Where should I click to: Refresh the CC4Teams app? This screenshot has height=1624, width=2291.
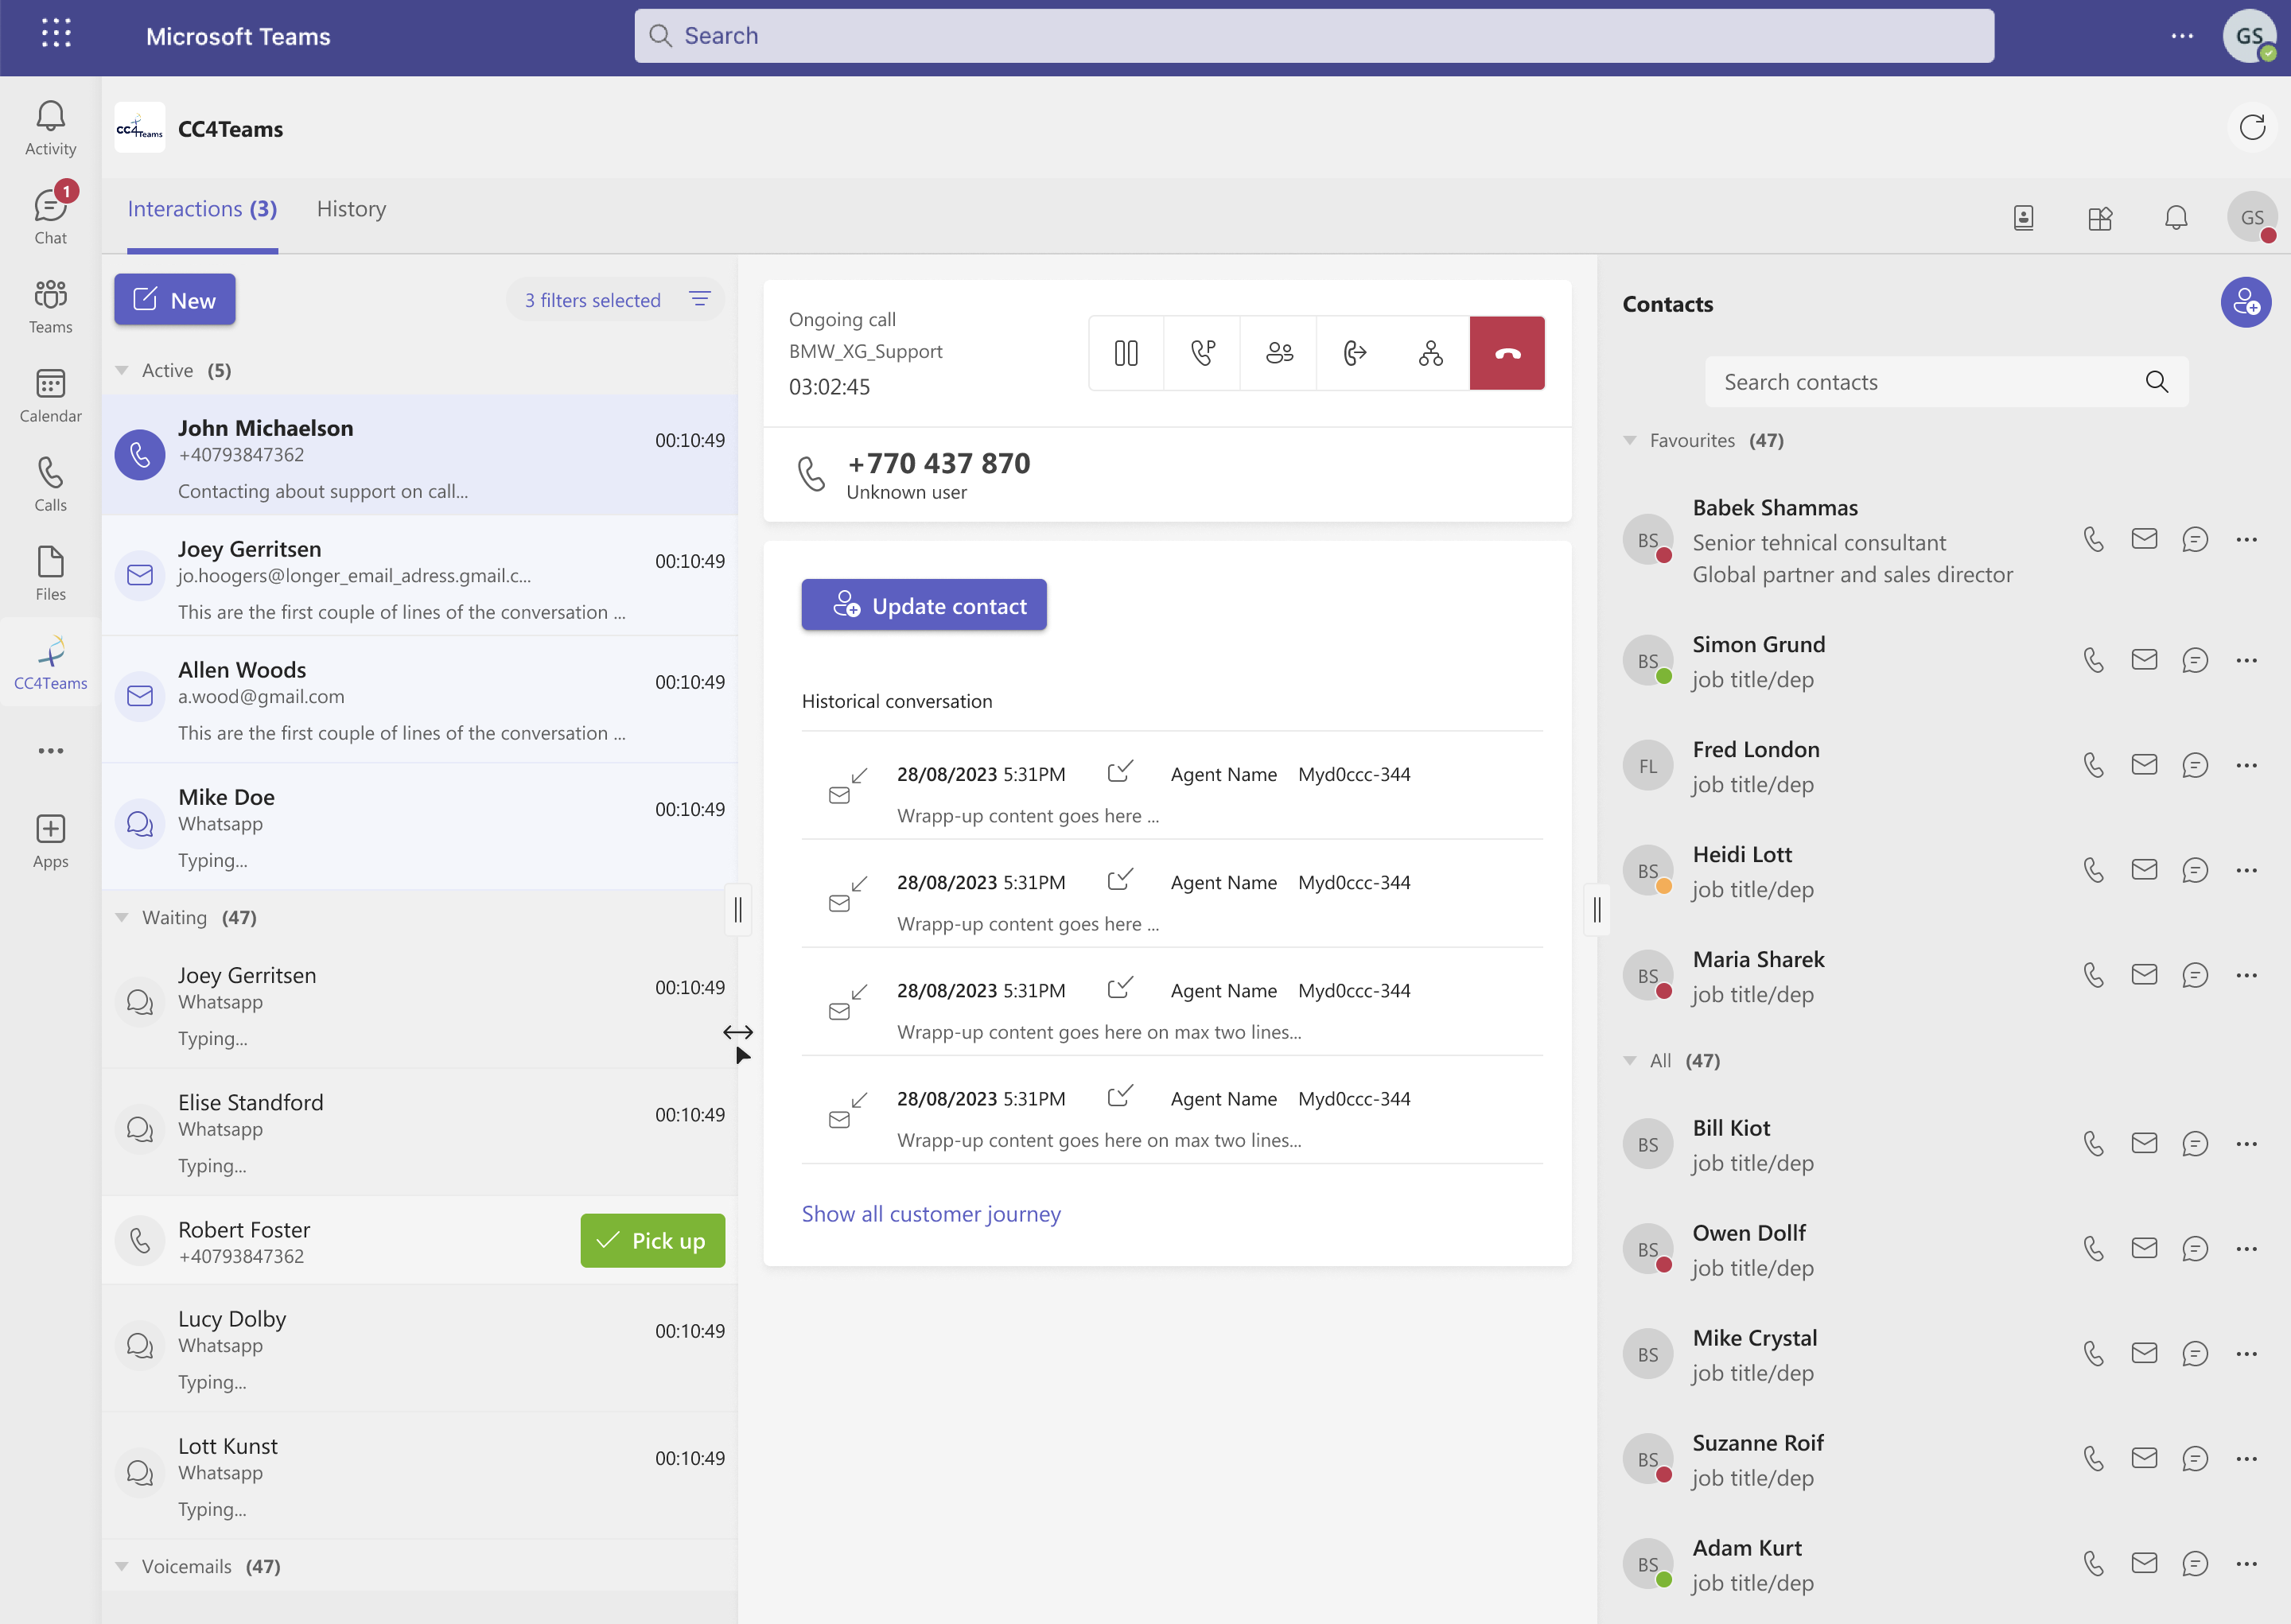point(2252,128)
